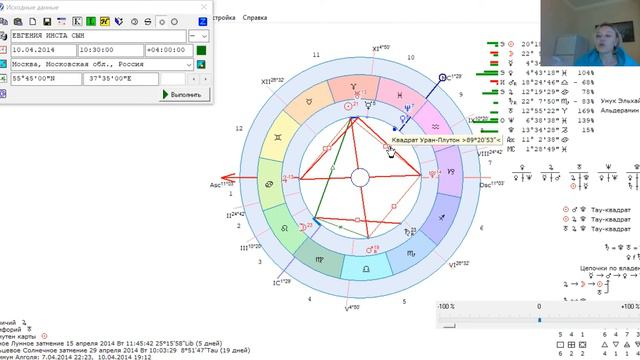Click the longitude field 37°35'00"E

point(121,79)
